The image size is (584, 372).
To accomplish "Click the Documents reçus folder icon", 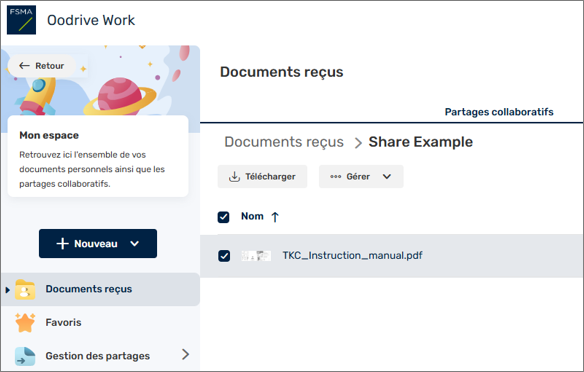I will click(x=25, y=289).
